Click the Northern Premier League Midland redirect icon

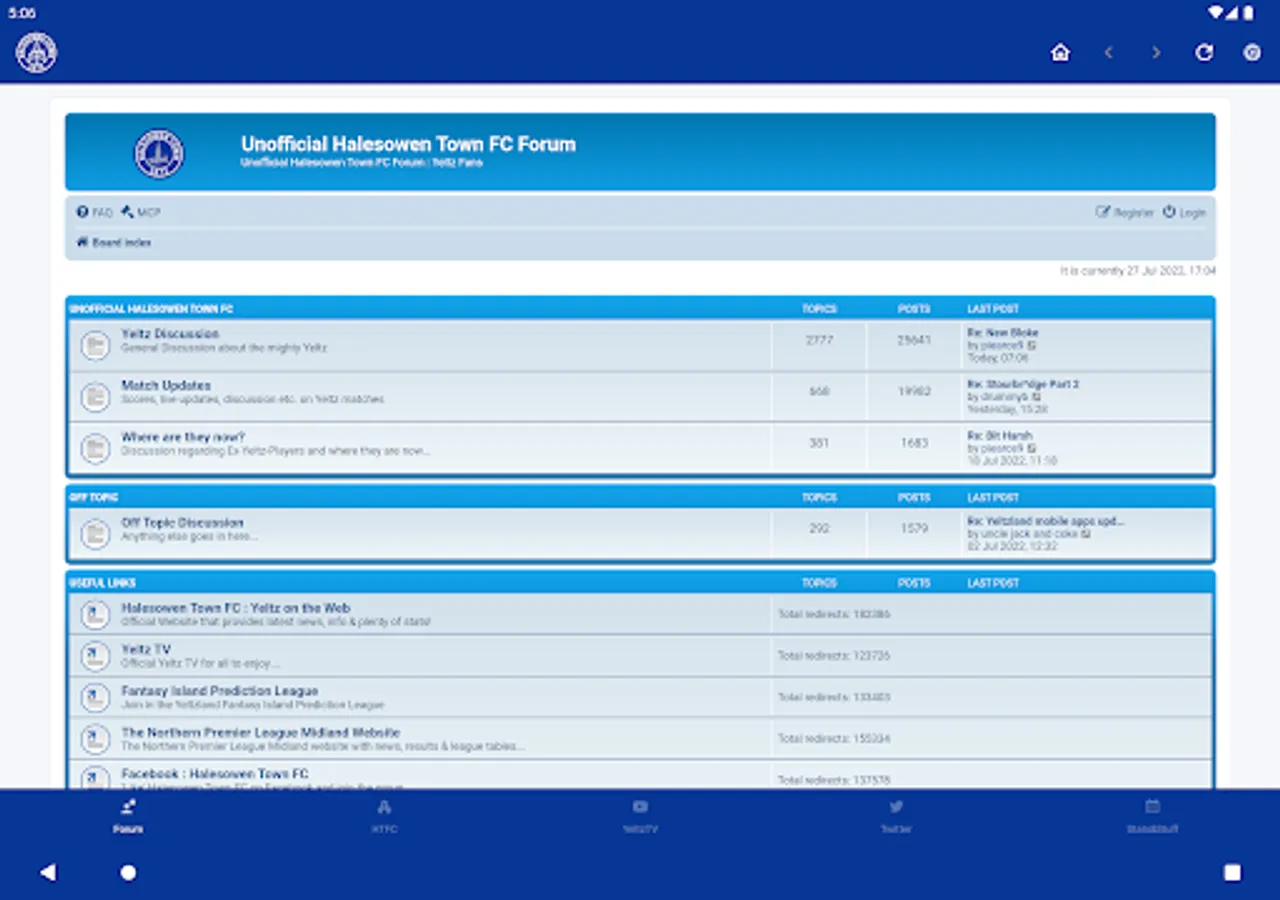click(x=95, y=740)
